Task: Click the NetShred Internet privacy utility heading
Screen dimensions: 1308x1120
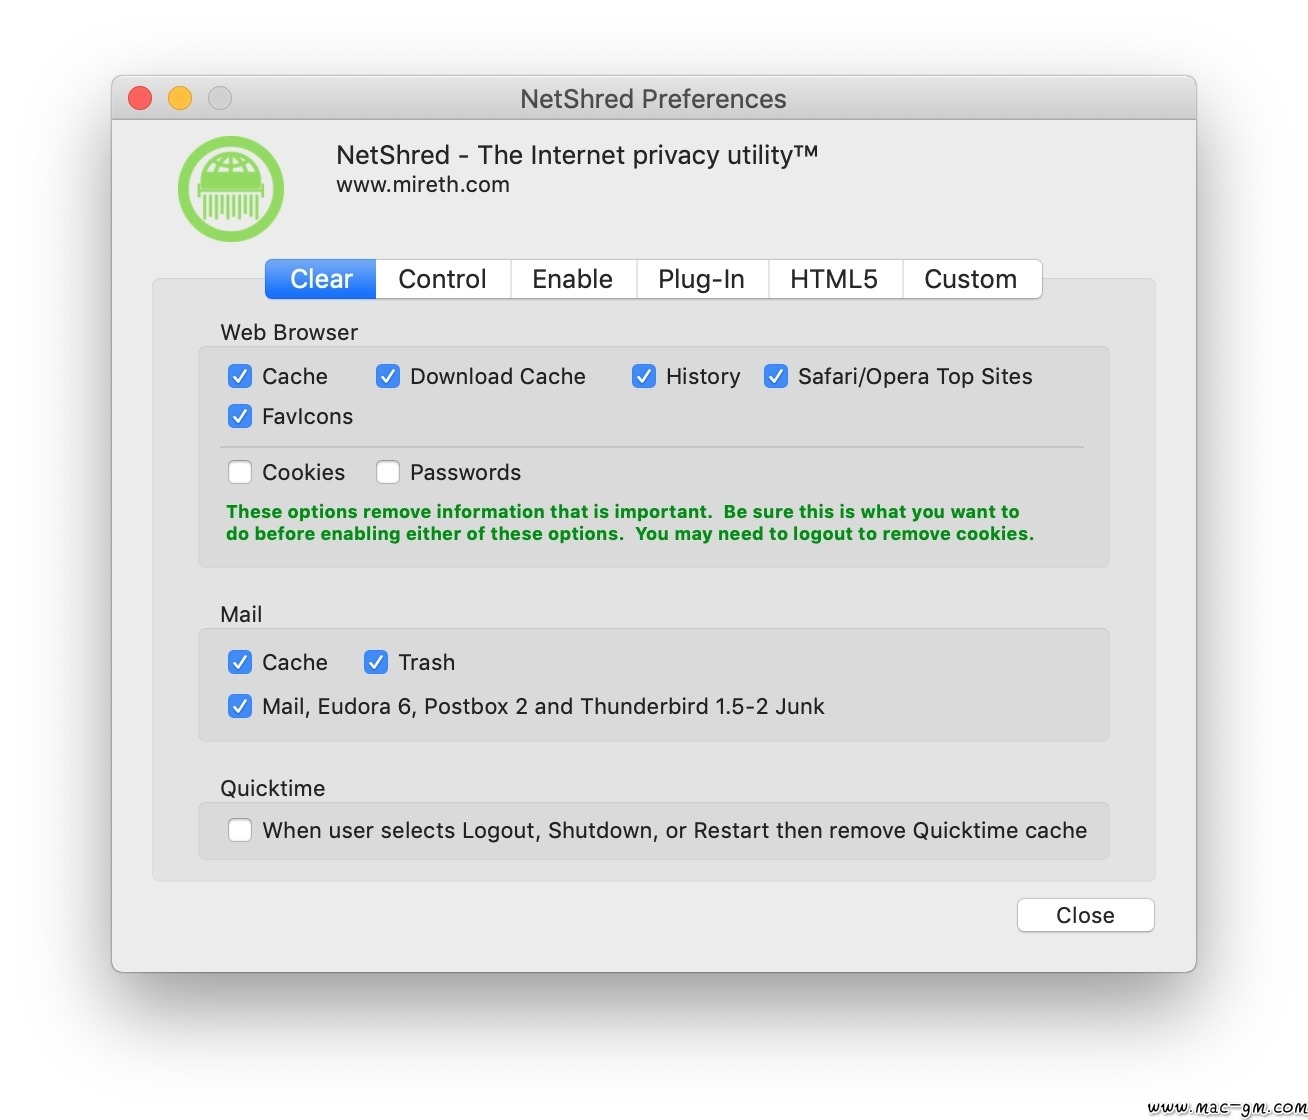Action: 577,155
